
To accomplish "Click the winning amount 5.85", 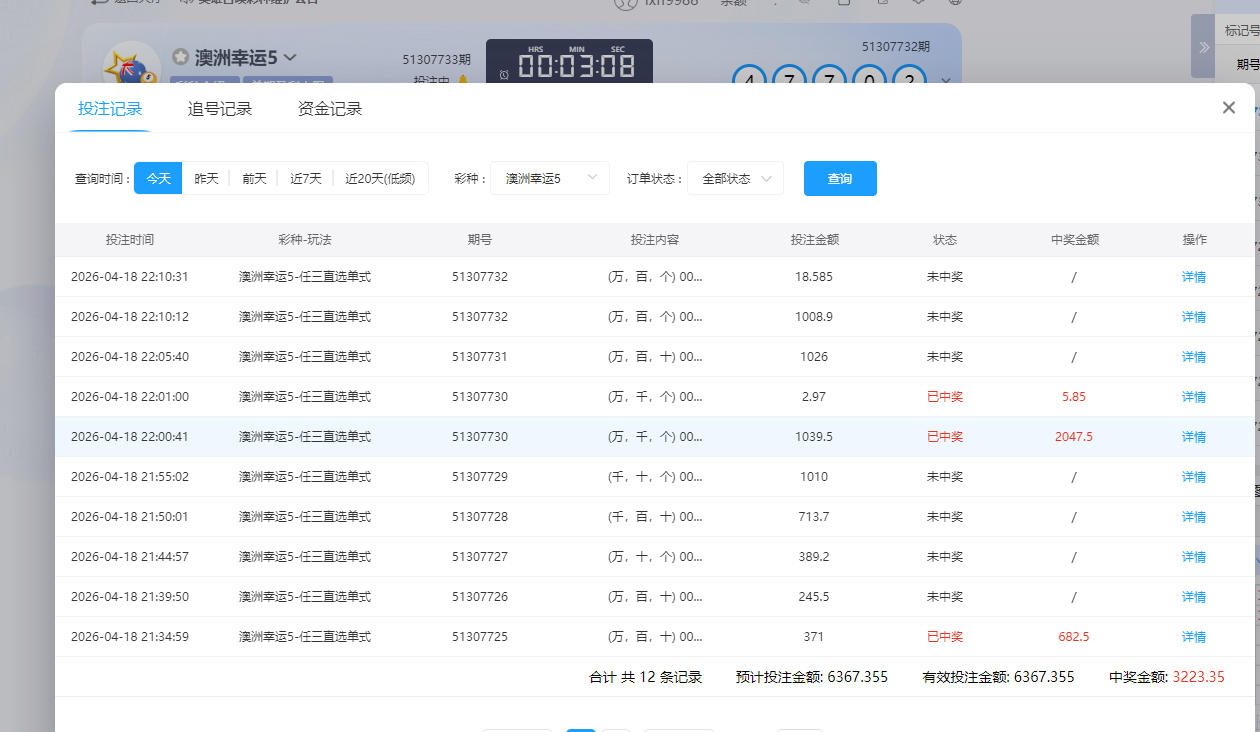I will (1074, 397).
